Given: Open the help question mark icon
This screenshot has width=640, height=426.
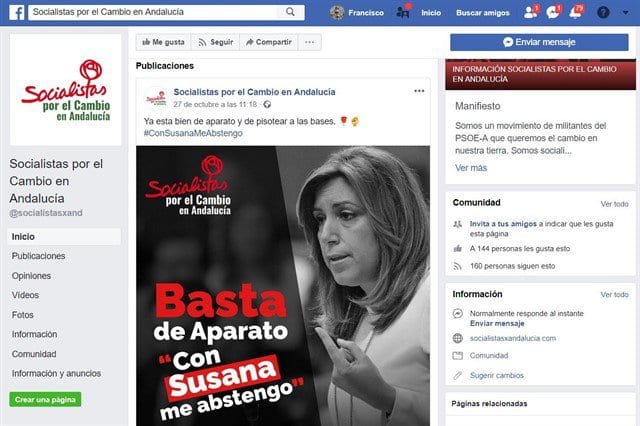Looking at the screenshot, I should tap(603, 13).
